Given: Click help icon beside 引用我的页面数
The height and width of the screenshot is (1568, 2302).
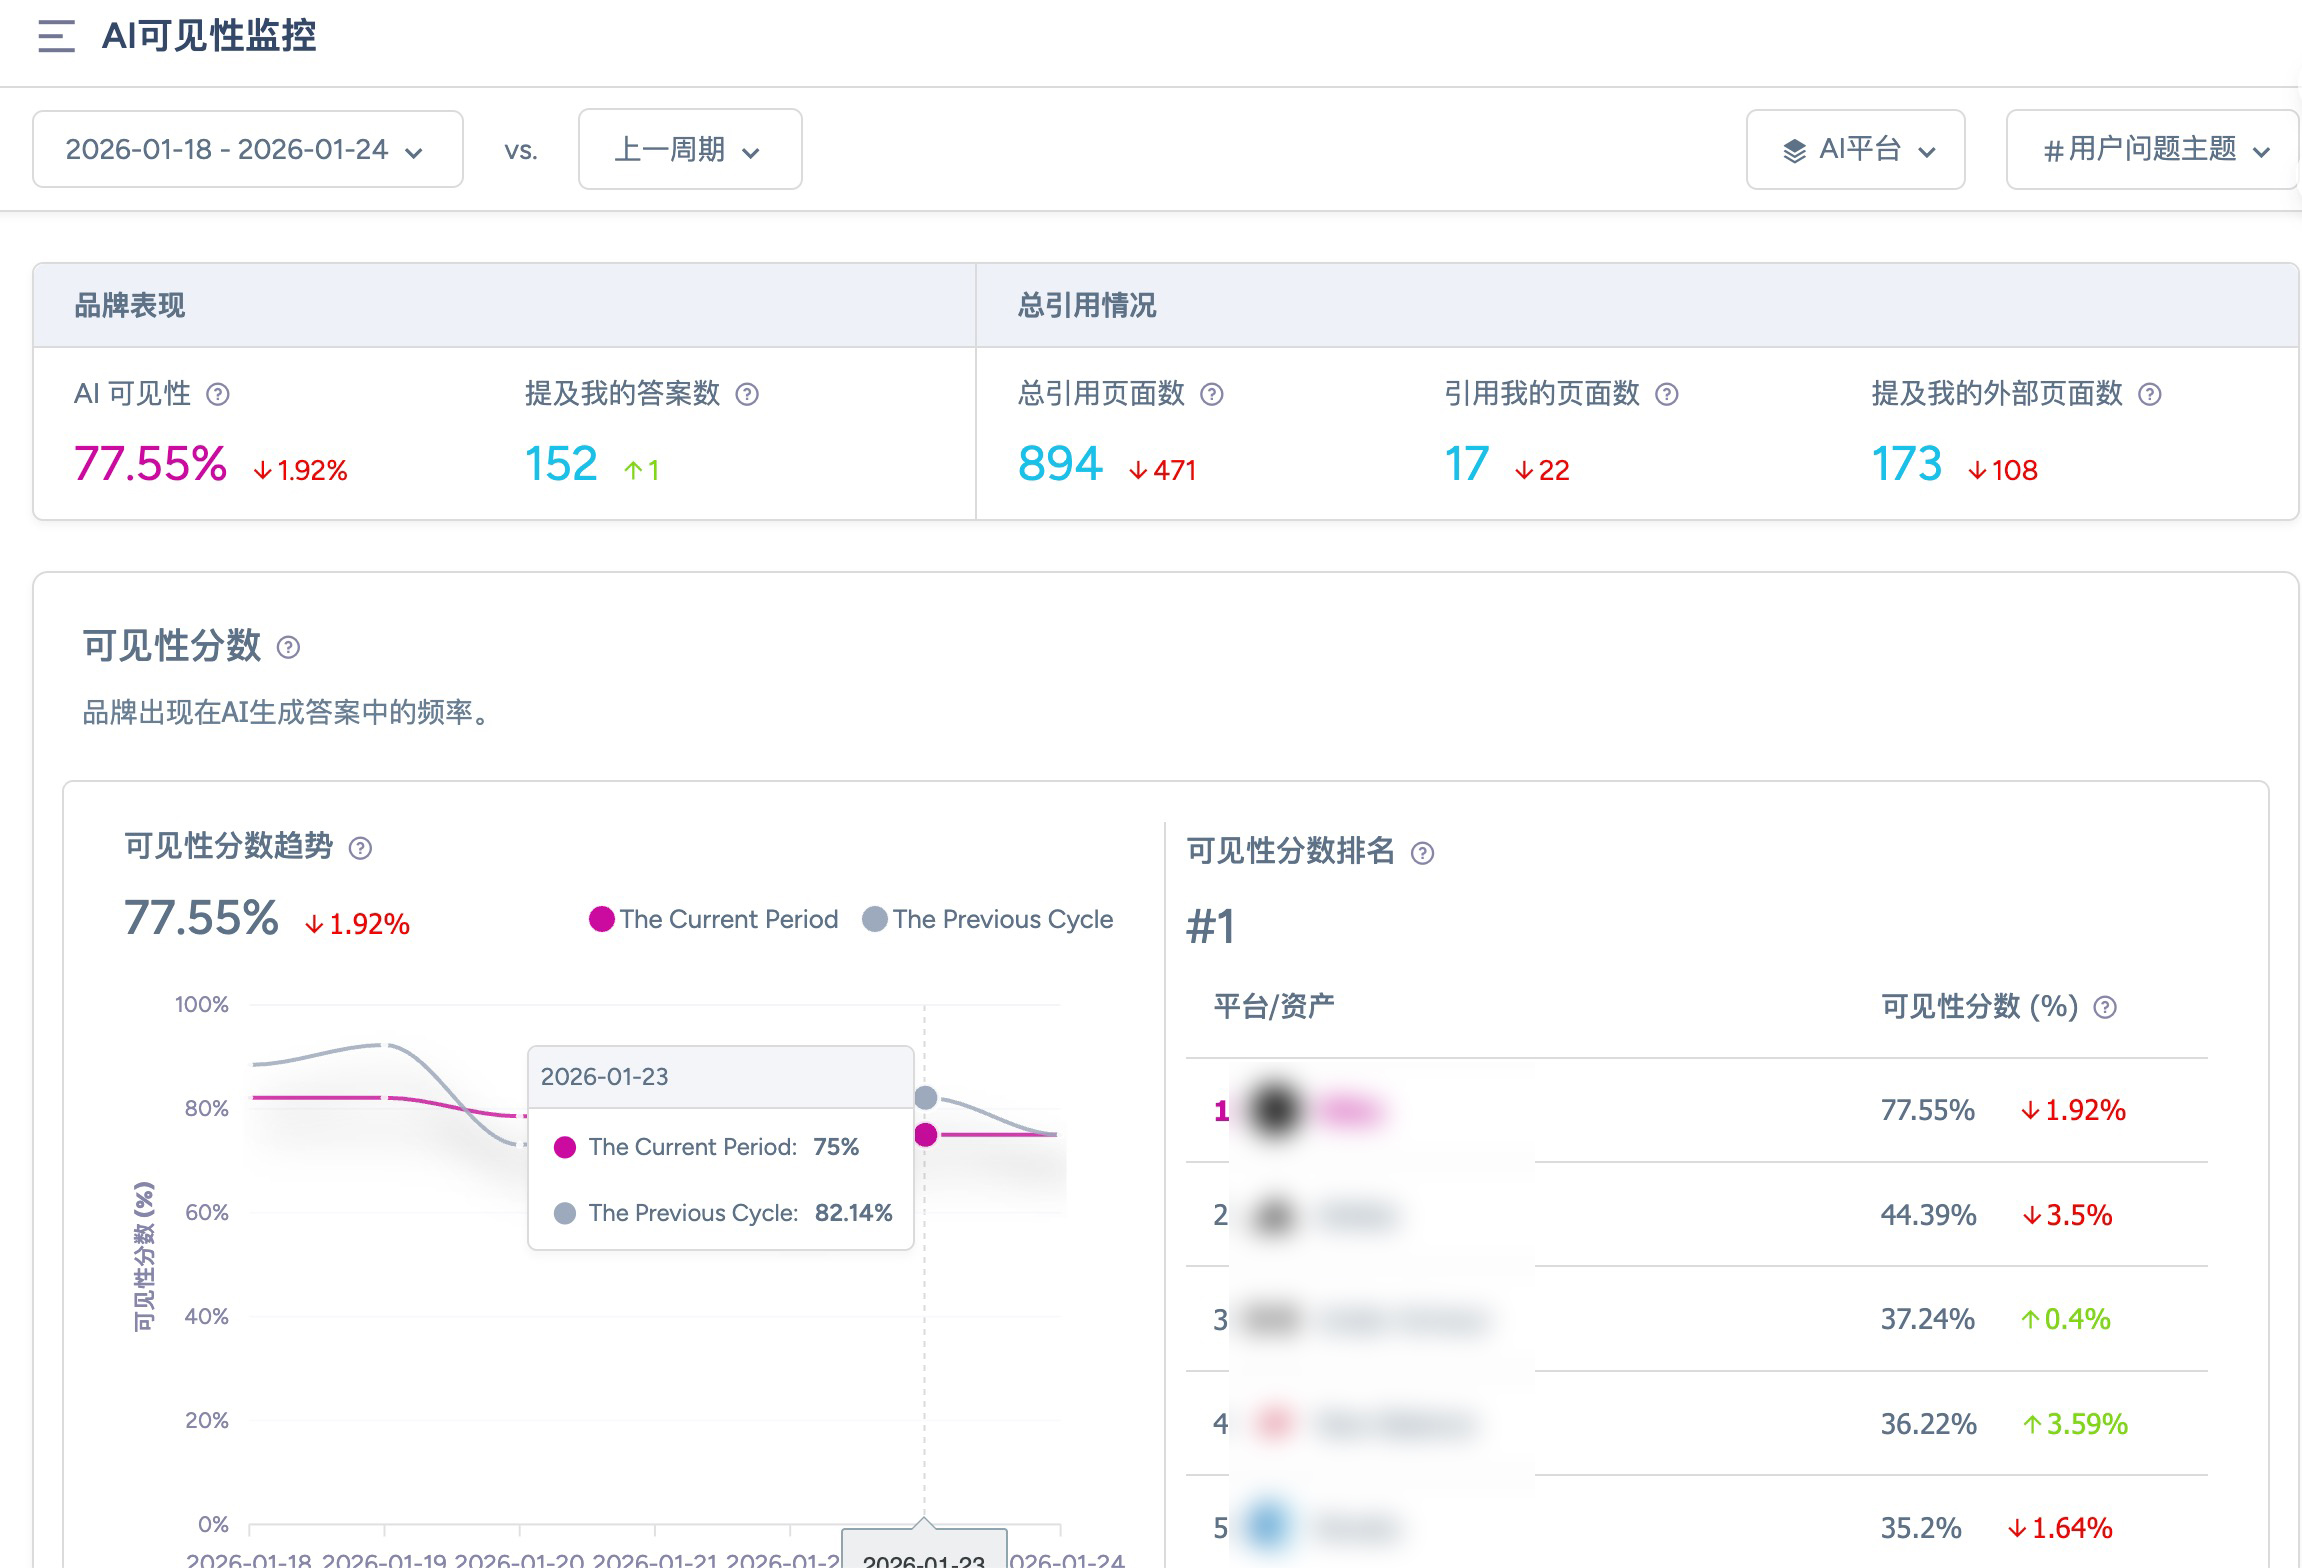Looking at the screenshot, I should pos(1667,394).
